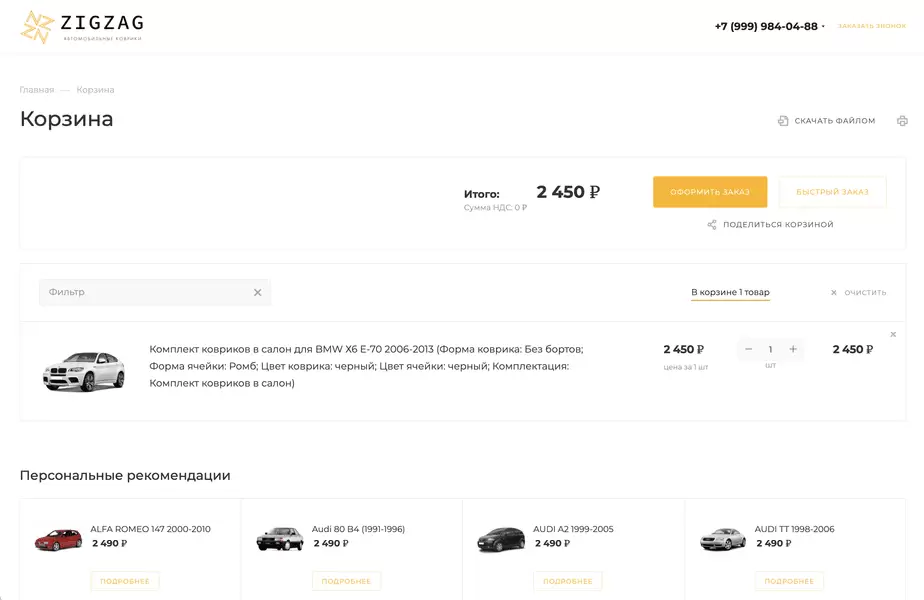924x600 pixels.
Task: Remove the BMW X6 item from cart
Action: coord(893,334)
